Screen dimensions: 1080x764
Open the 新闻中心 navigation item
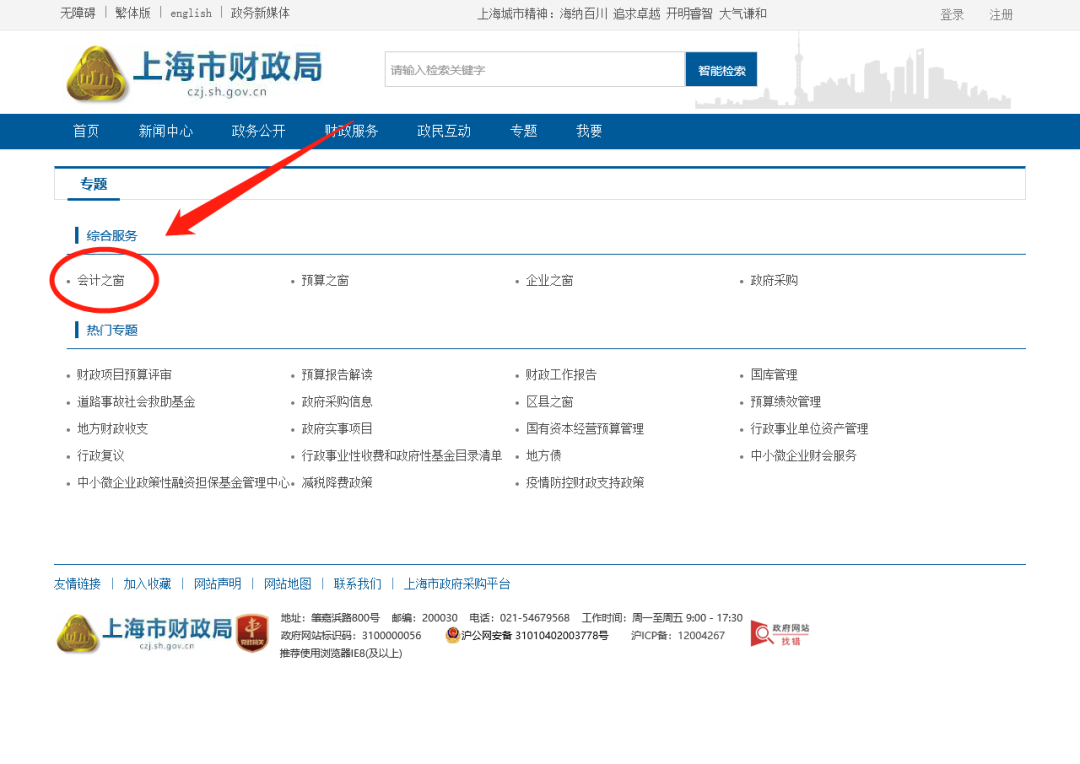[x=165, y=131]
